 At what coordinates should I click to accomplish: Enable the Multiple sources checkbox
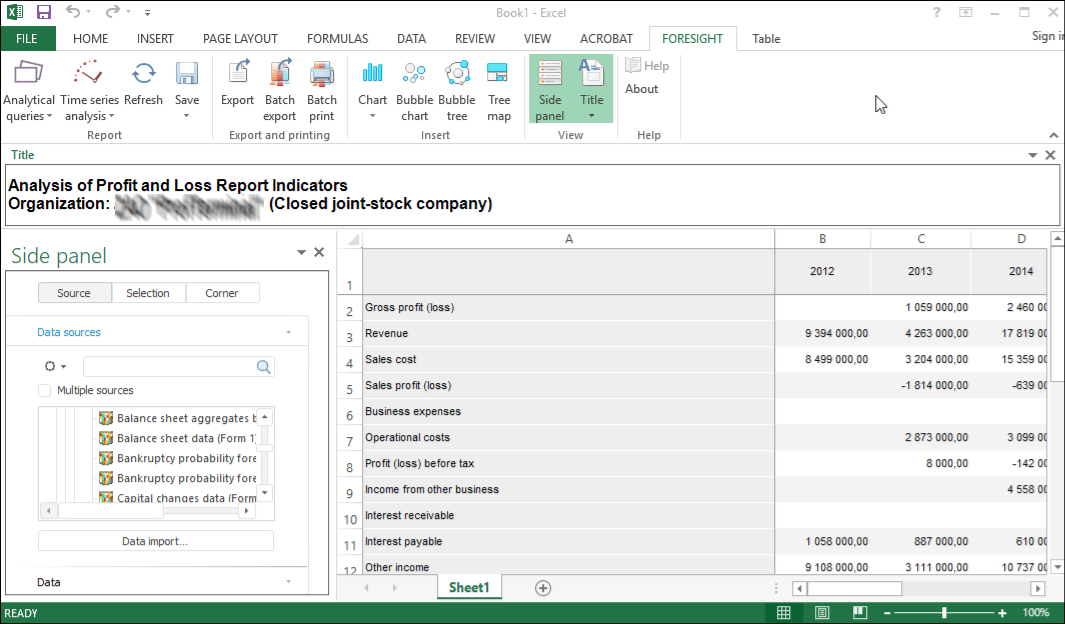(45, 391)
